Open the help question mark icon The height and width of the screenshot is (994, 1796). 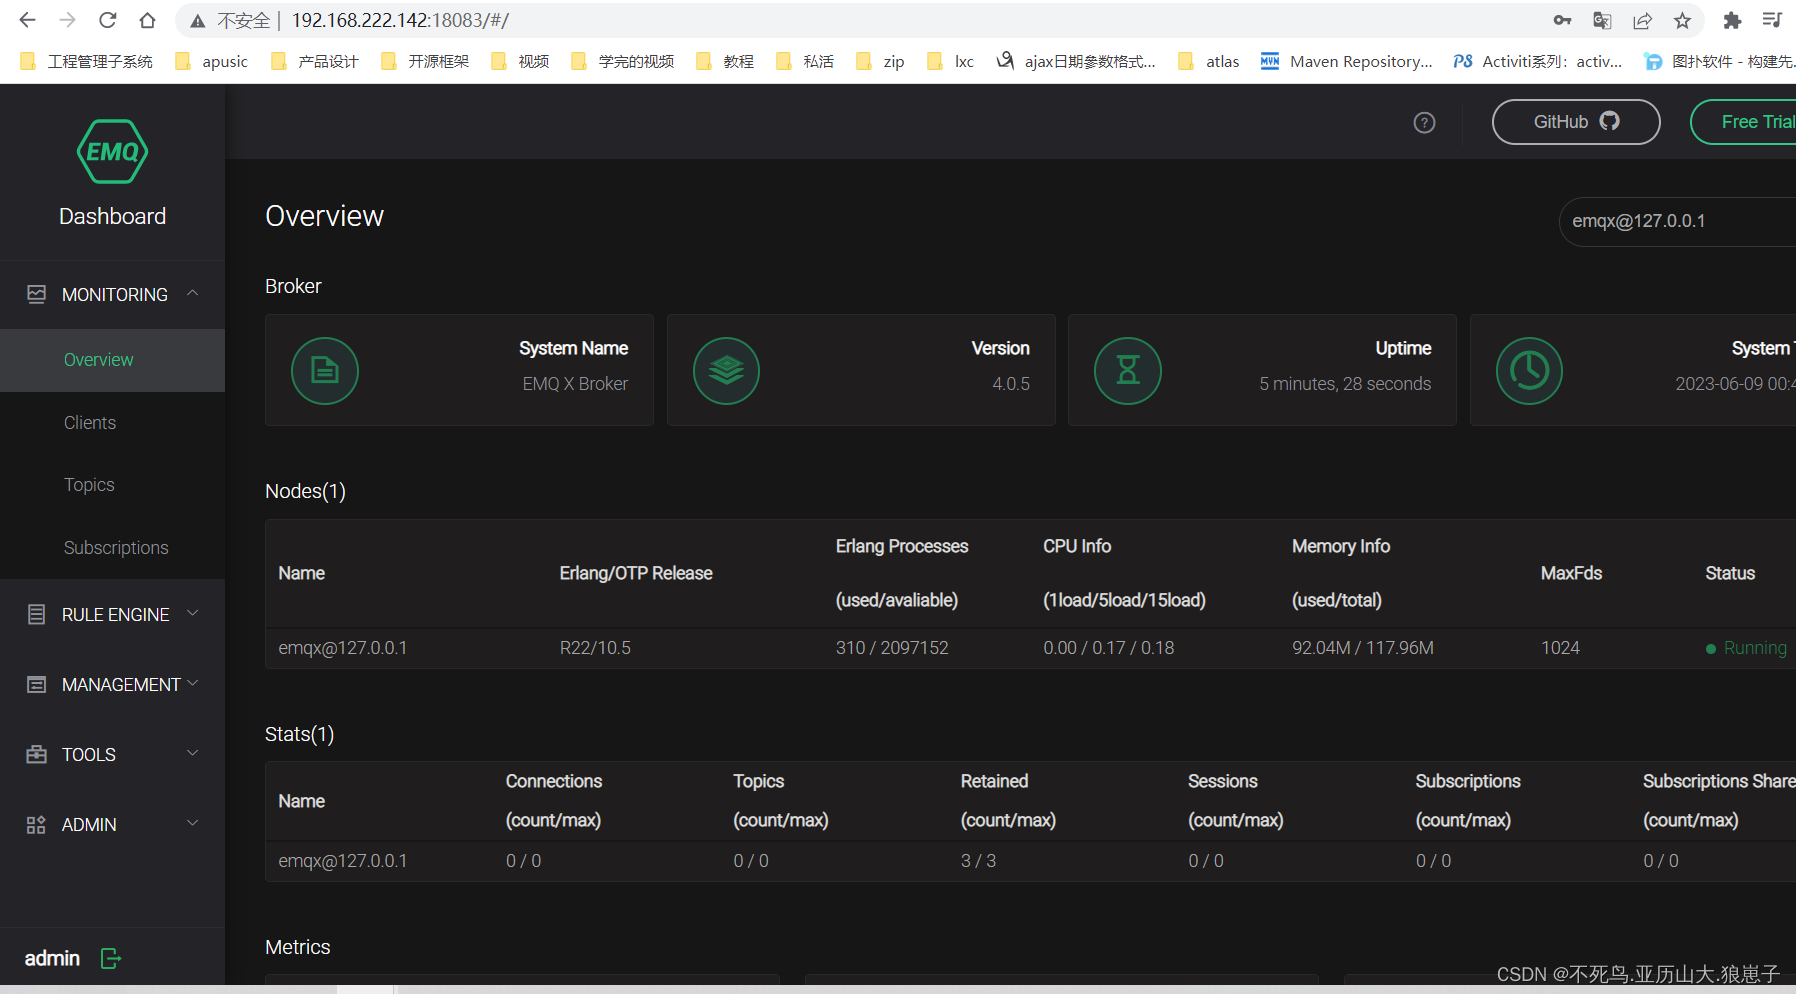click(1424, 122)
